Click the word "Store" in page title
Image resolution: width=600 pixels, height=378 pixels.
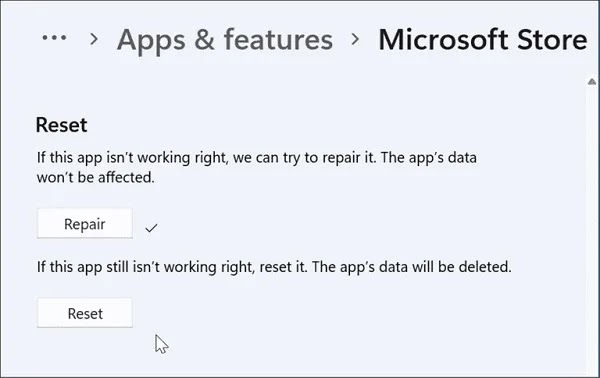(552, 39)
